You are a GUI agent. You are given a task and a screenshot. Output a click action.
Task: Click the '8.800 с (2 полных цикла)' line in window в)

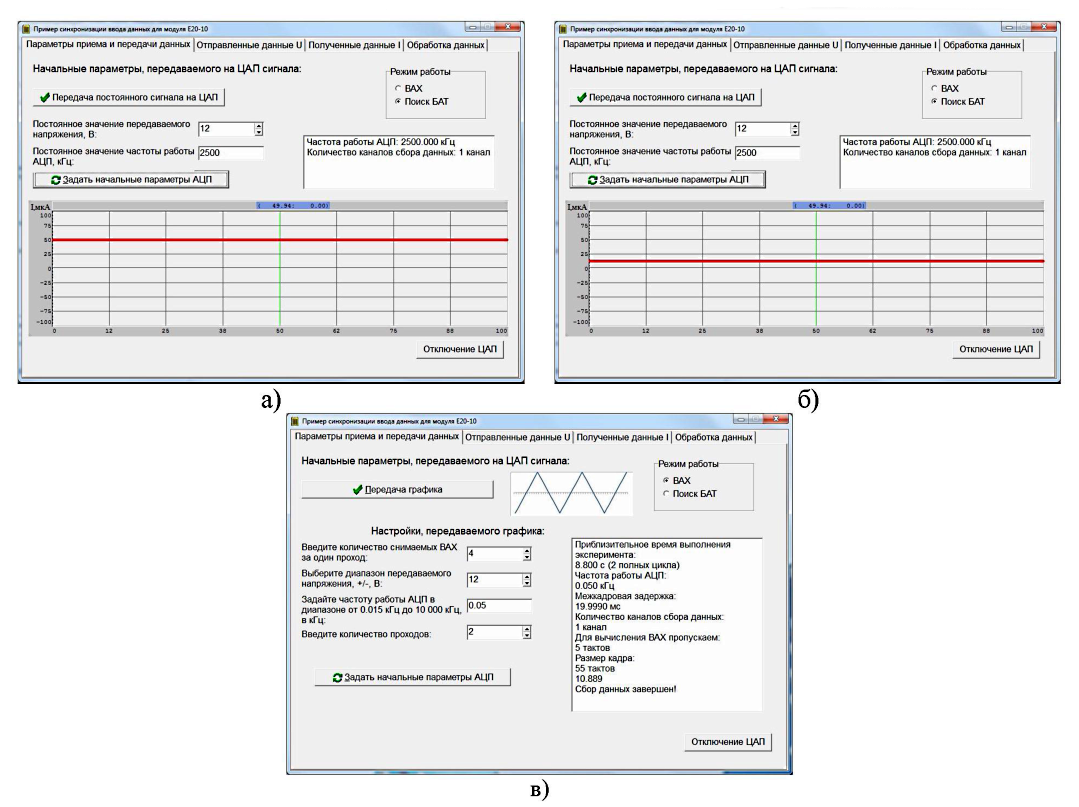[627, 565]
